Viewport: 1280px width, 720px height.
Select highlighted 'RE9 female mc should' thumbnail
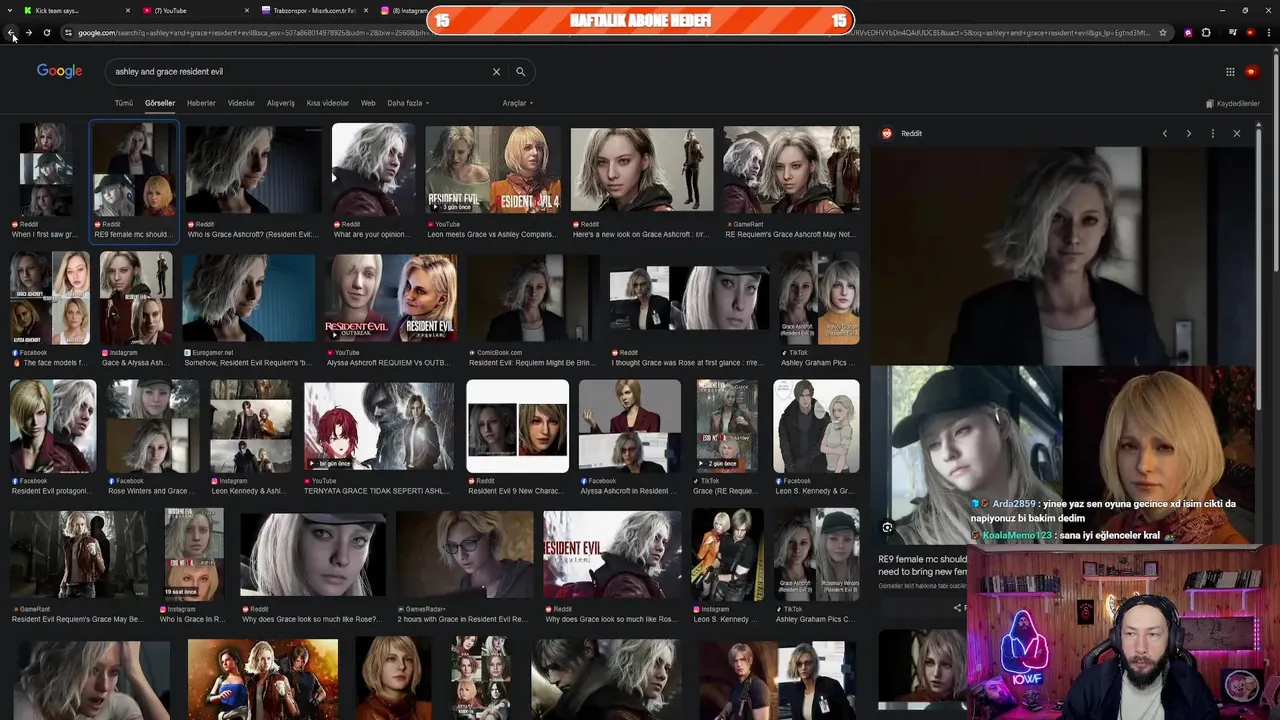pyautogui.click(x=134, y=182)
